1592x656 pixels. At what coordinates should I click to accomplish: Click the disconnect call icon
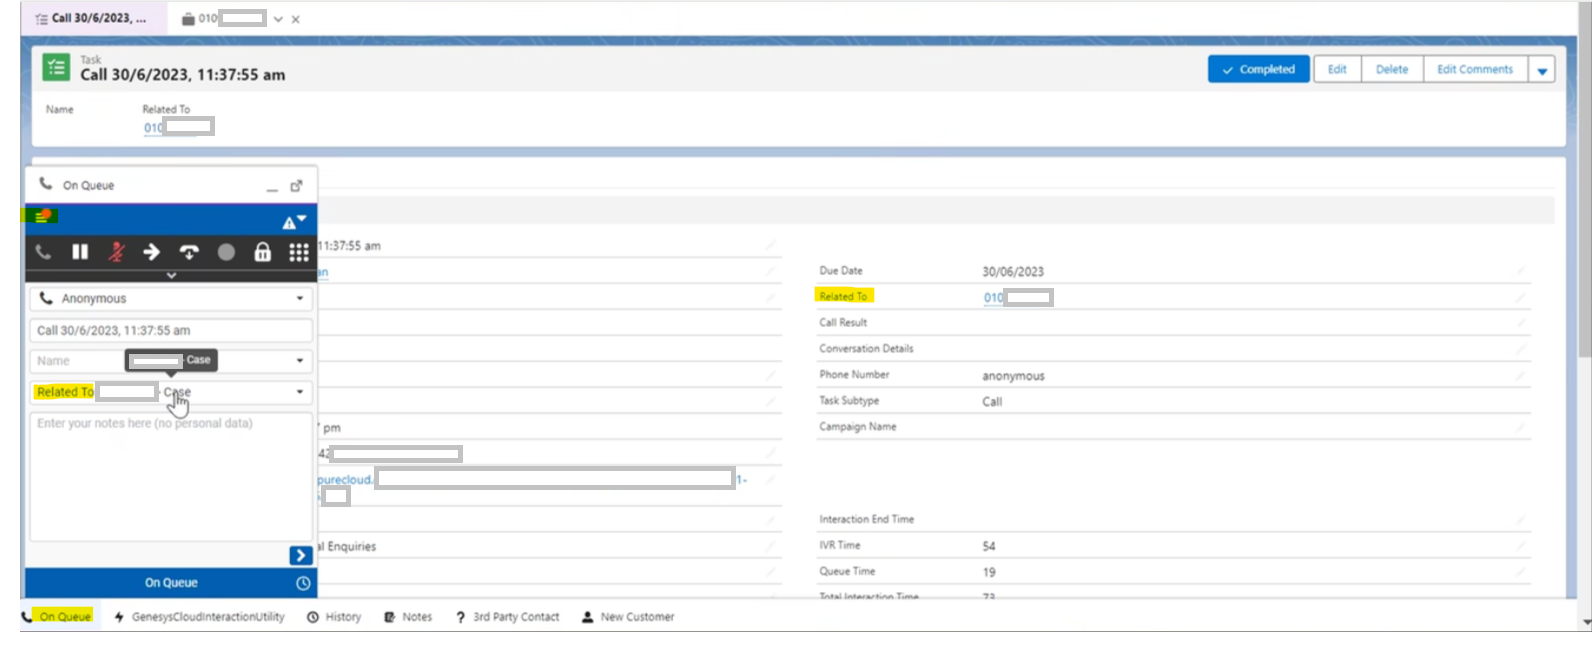coord(189,252)
